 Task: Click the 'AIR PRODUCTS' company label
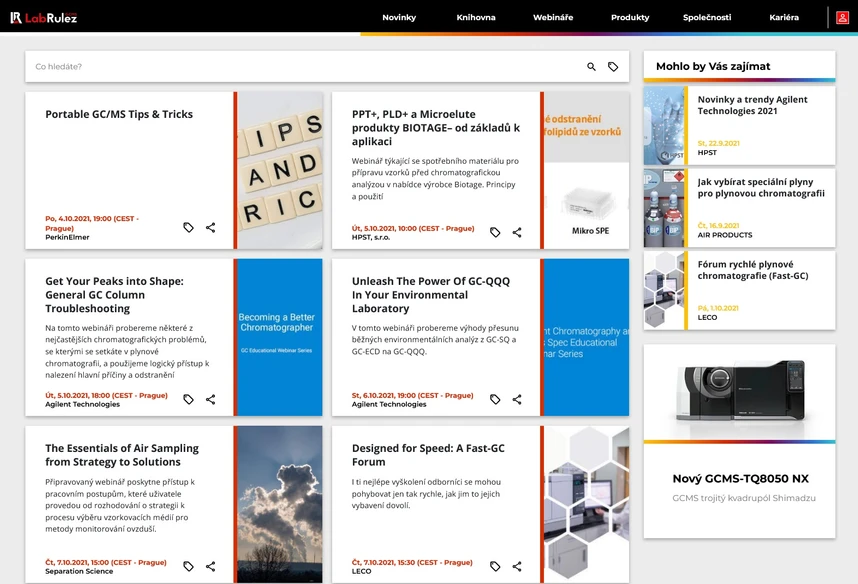[724, 235]
